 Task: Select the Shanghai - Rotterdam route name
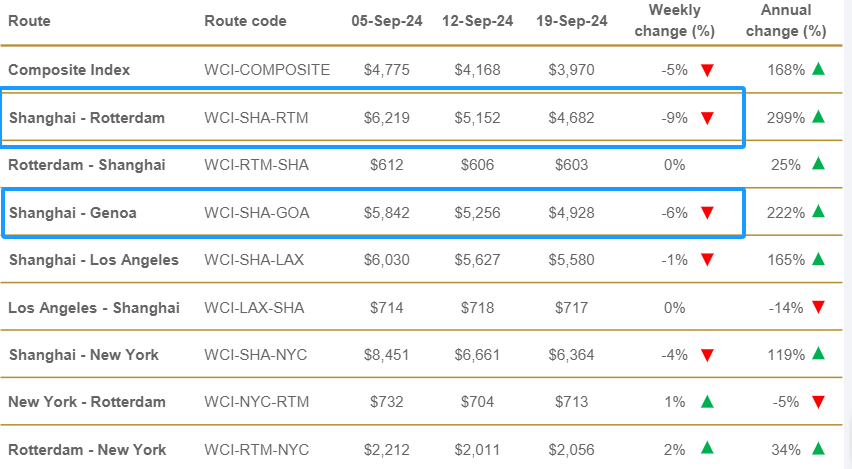click(x=87, y=118)
